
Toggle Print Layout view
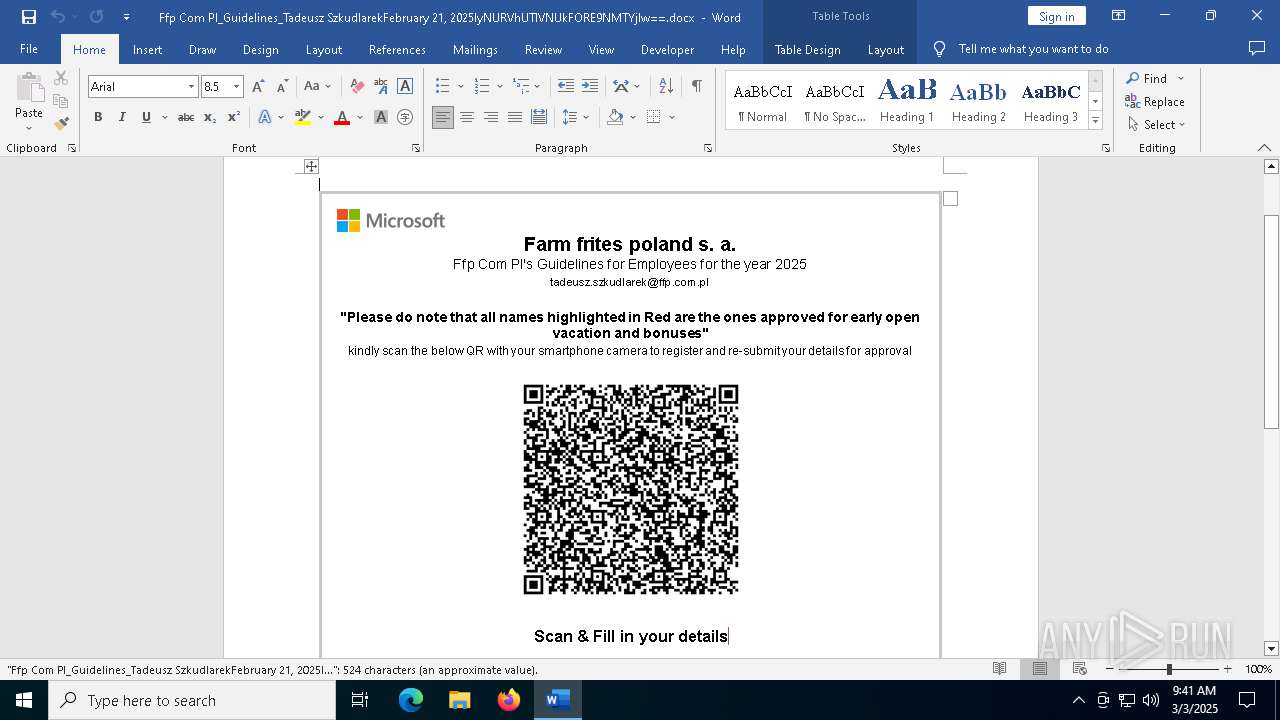(x=1040, y=669)
